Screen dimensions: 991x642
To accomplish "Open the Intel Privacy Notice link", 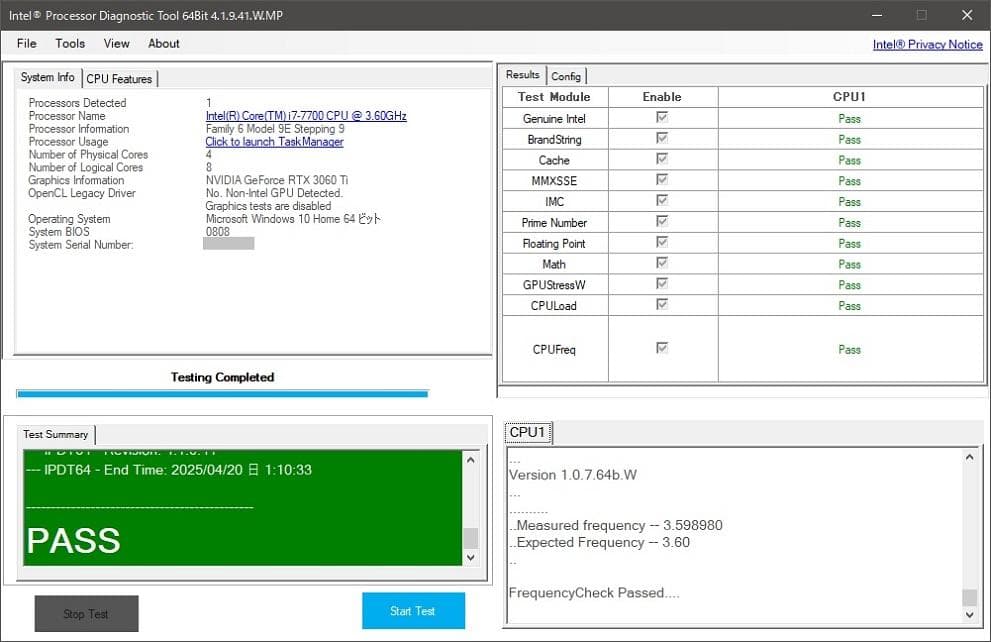I will point(926,44).
